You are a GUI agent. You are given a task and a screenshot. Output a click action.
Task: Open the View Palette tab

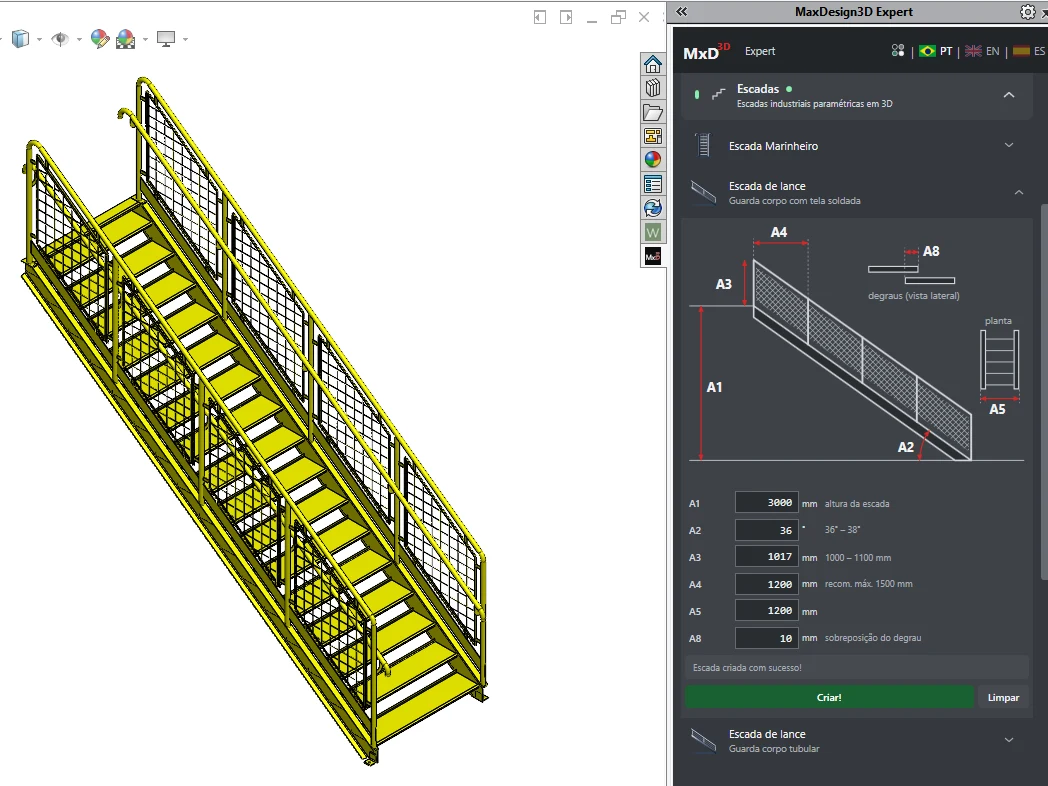[653, 136]
